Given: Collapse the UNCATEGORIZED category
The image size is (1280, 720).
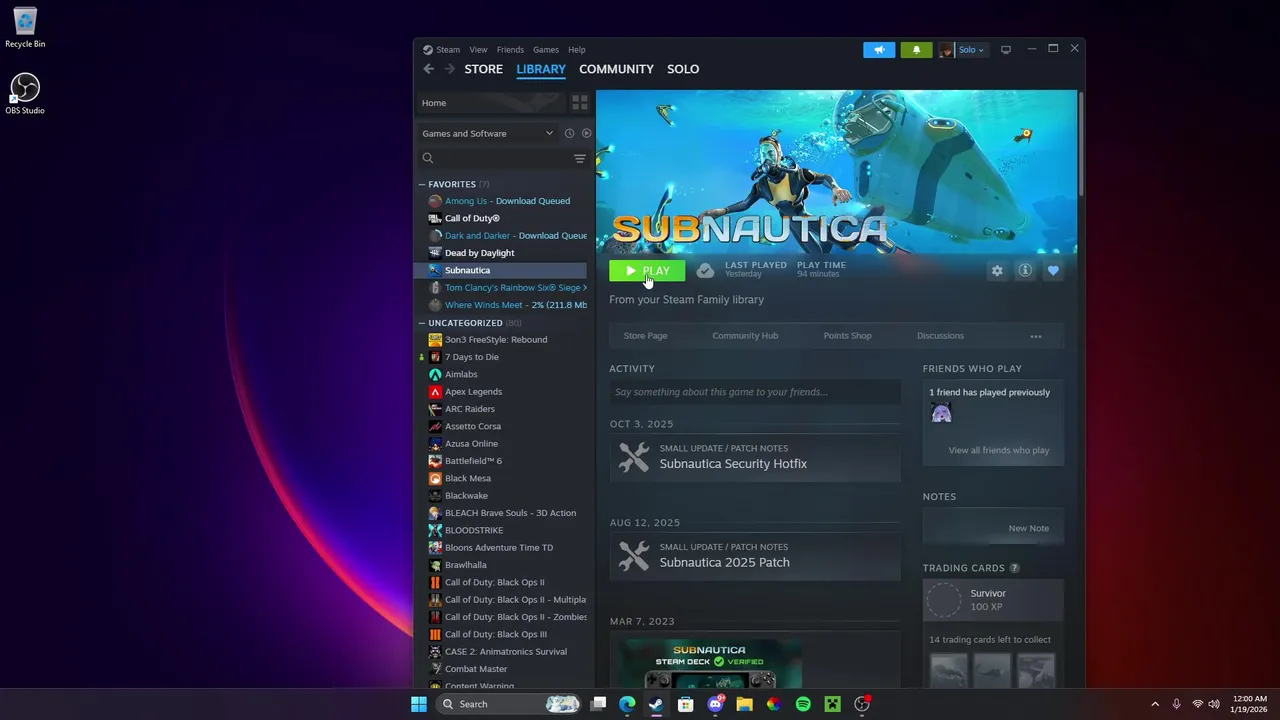Looking at the screenshot, I should tap(422, 323).
